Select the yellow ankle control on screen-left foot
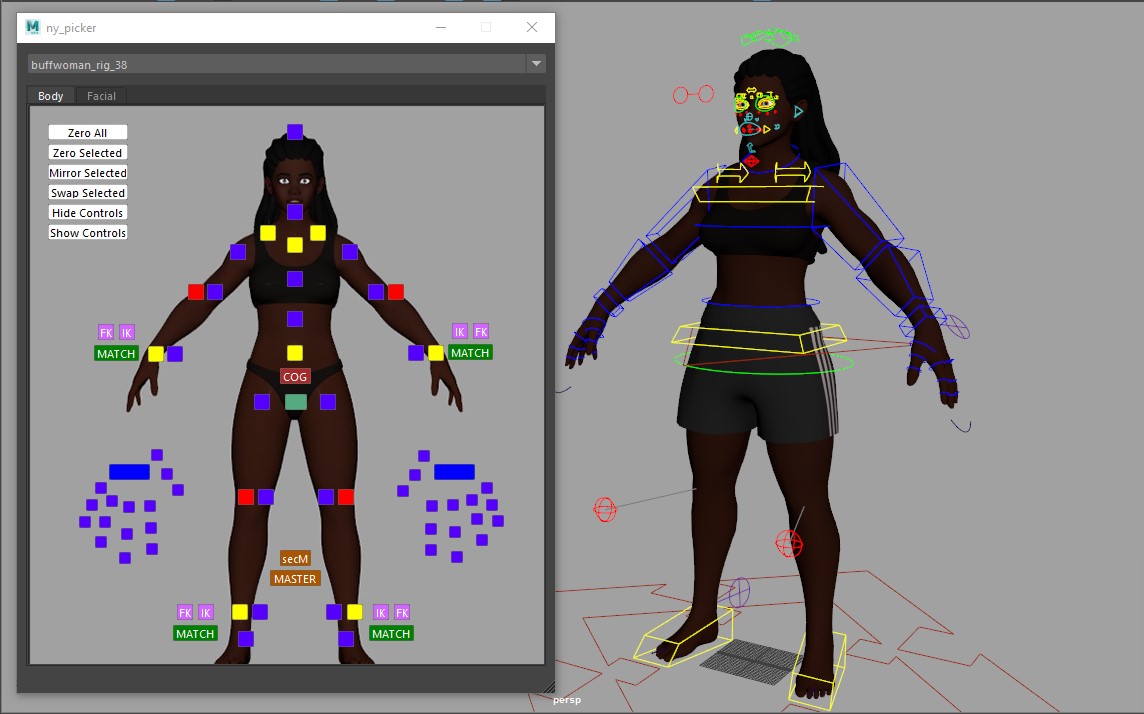 240,612
